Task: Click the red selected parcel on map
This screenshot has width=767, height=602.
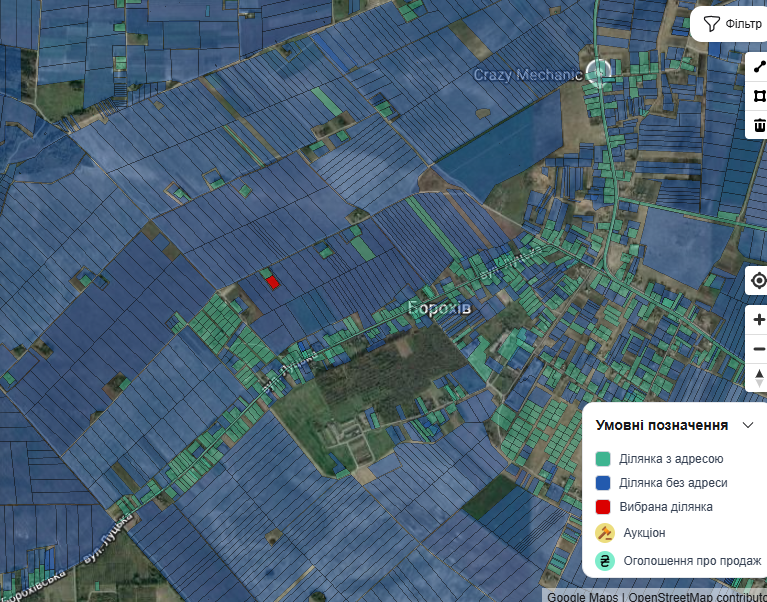Action: (x=273, y=282)
